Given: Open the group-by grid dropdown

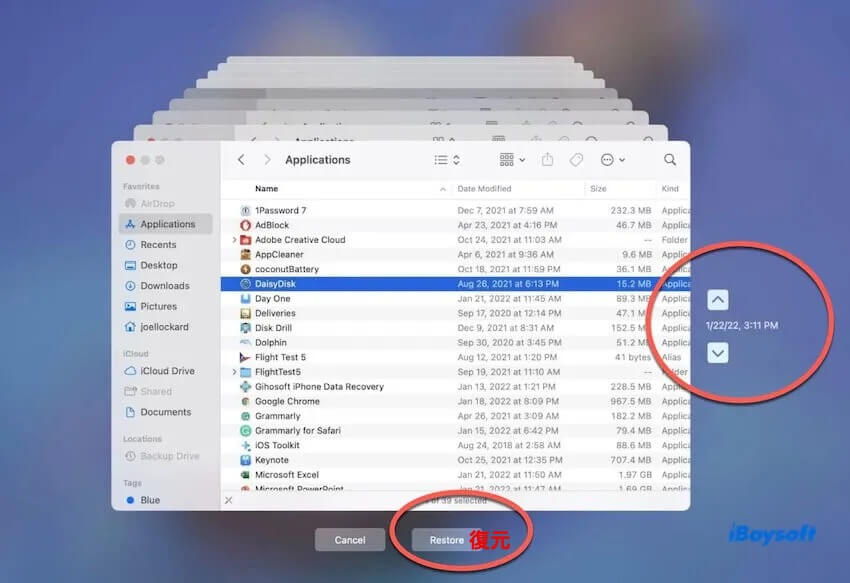Looking at the screenshot, I should [512, 160].
